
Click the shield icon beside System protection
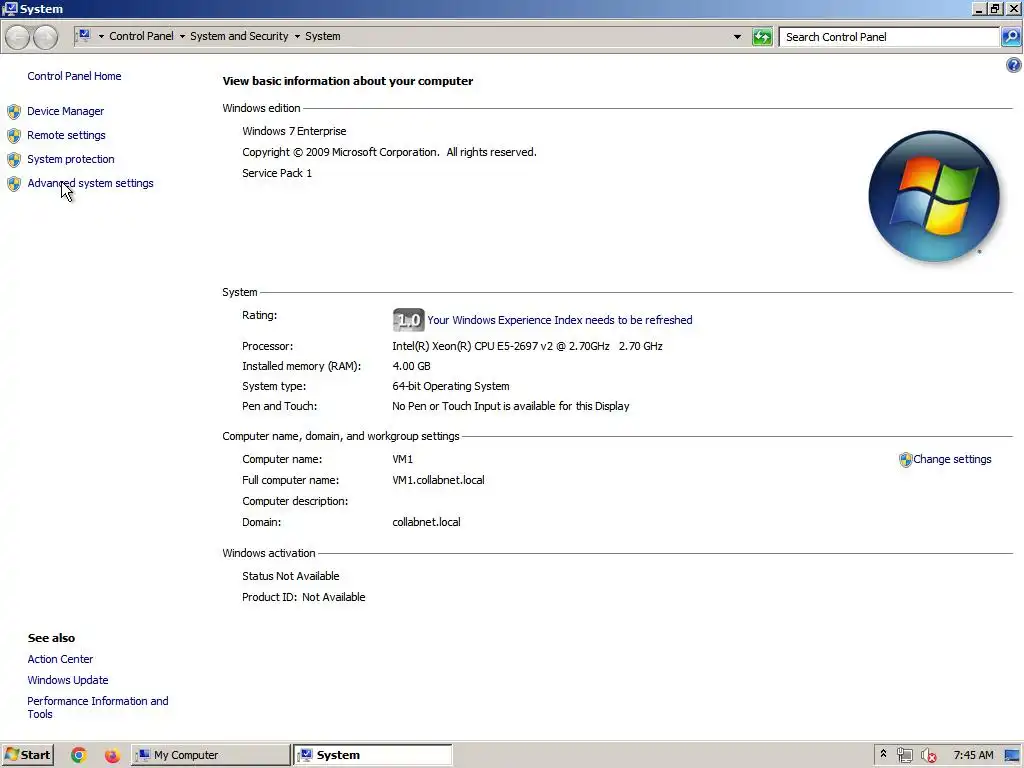(x=14, y=160)
